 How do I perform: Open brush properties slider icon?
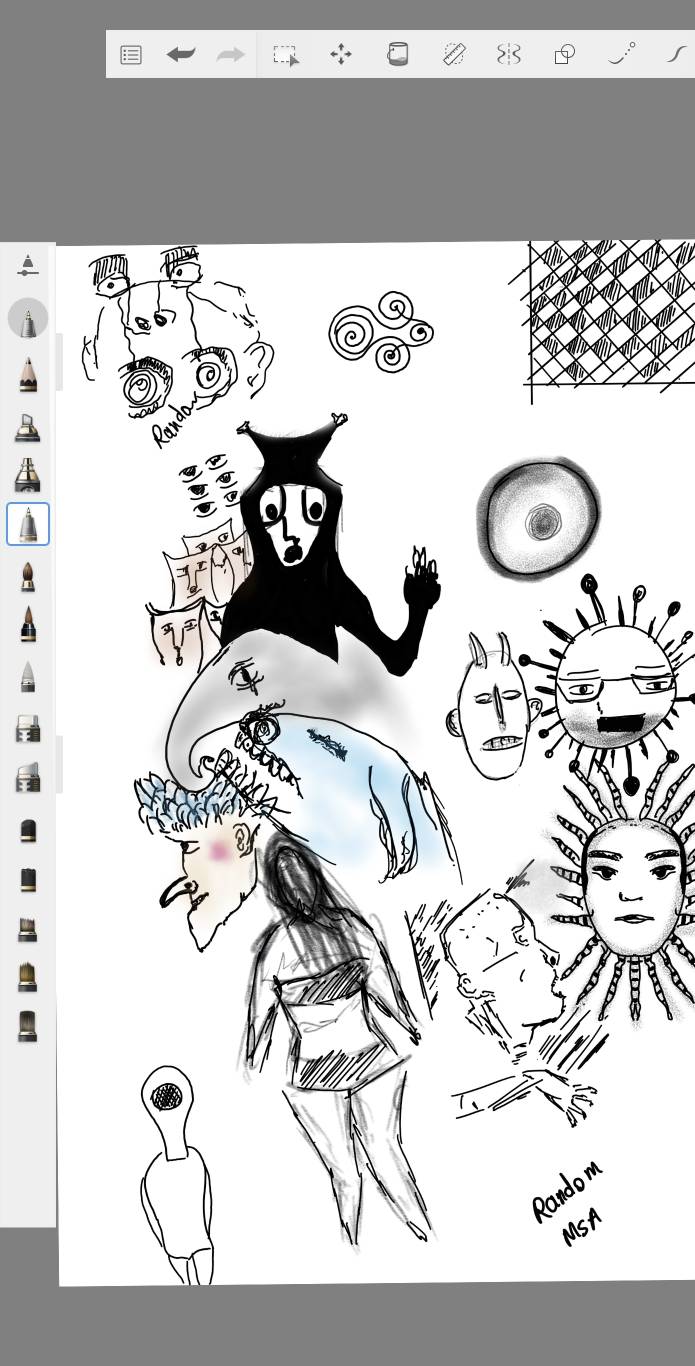[x=28, y=265]
